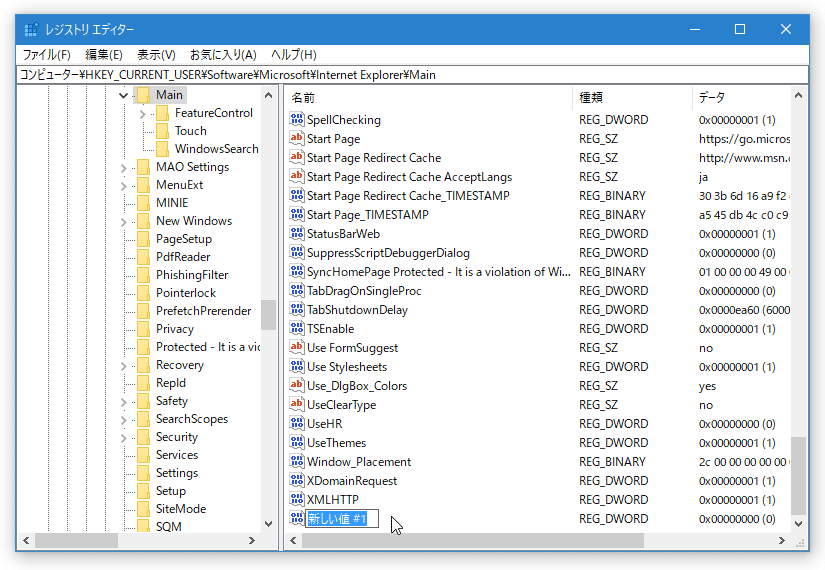Click the UseThemes value icon
The width and height of the screenshot is (825, 570).
pos(297,443)
